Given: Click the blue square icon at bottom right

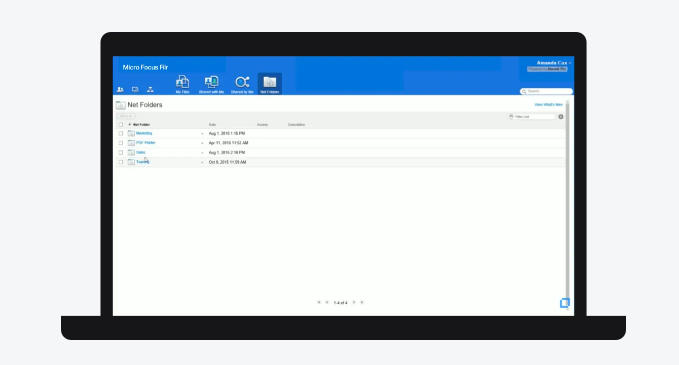Looking at the screenshot, I should 565,303.
